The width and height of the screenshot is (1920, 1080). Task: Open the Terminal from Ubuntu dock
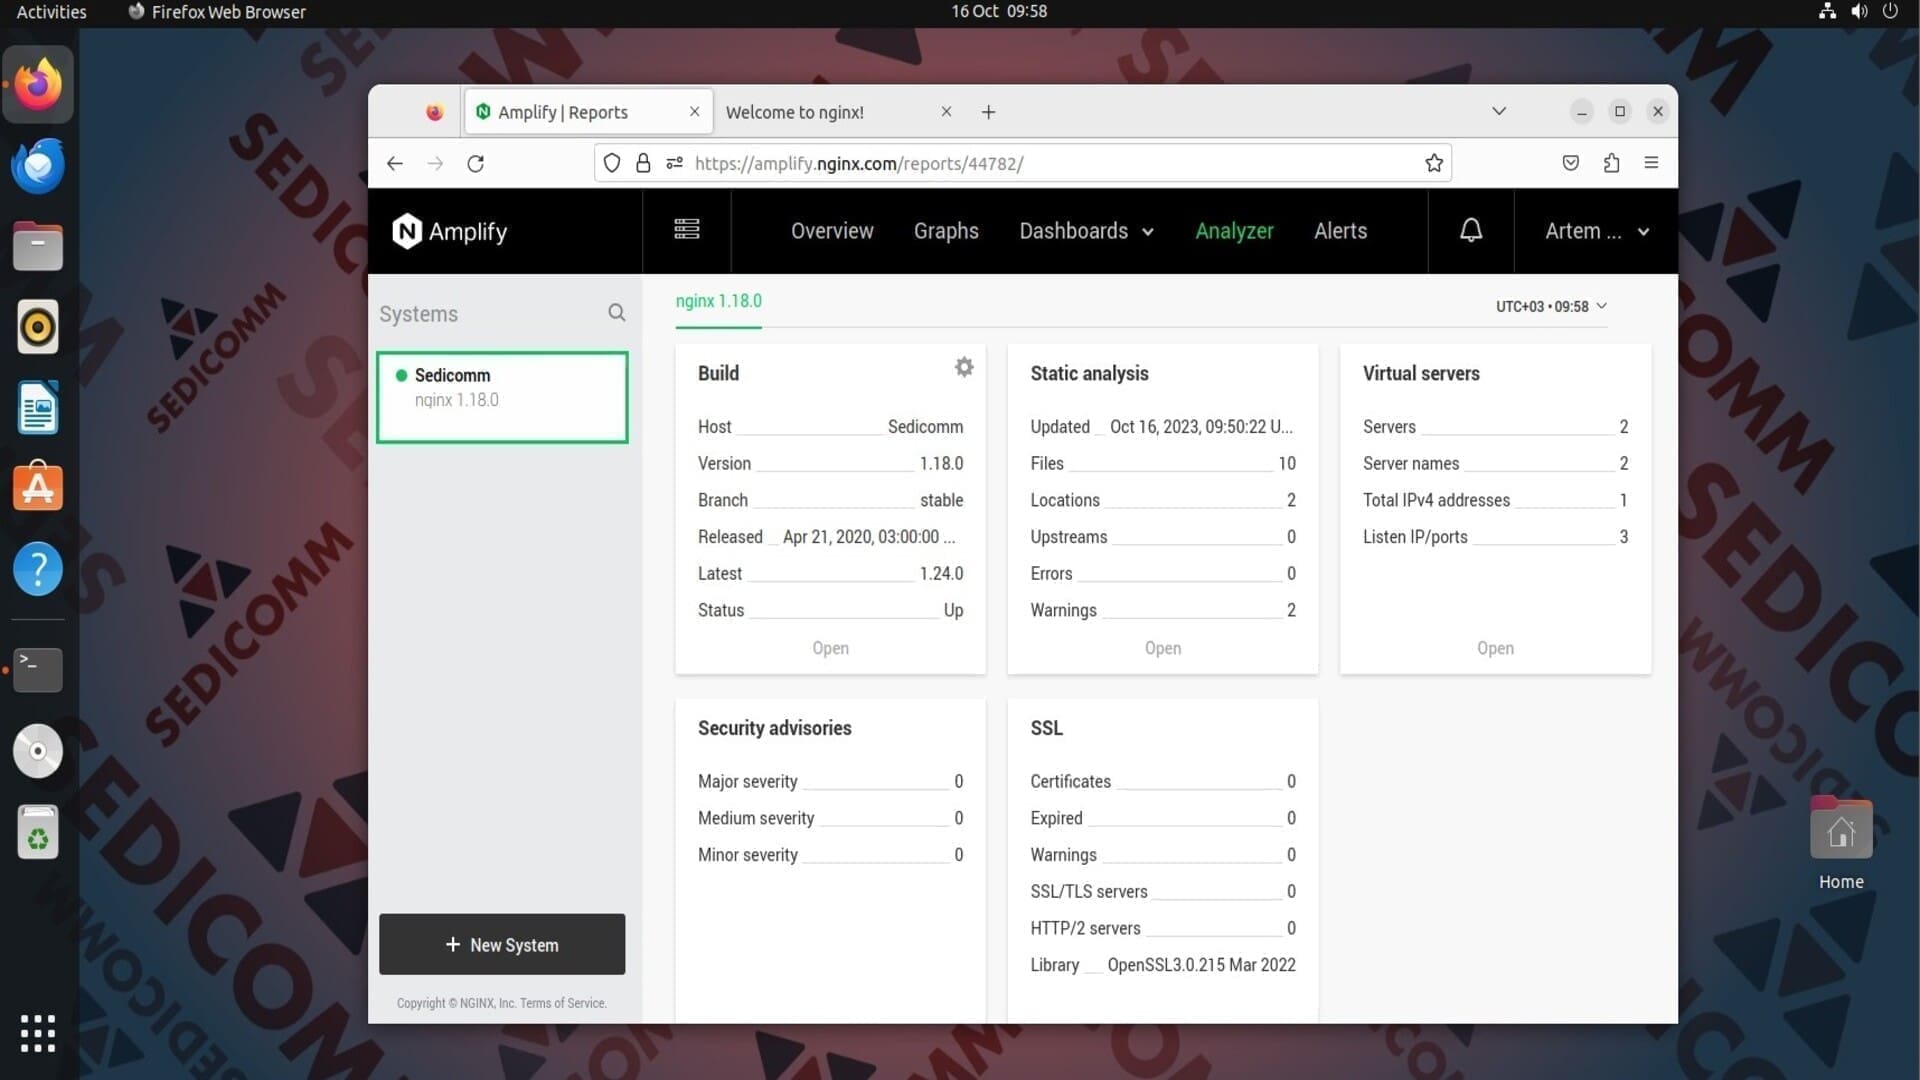pyautogui.click(x=38, y=669)
